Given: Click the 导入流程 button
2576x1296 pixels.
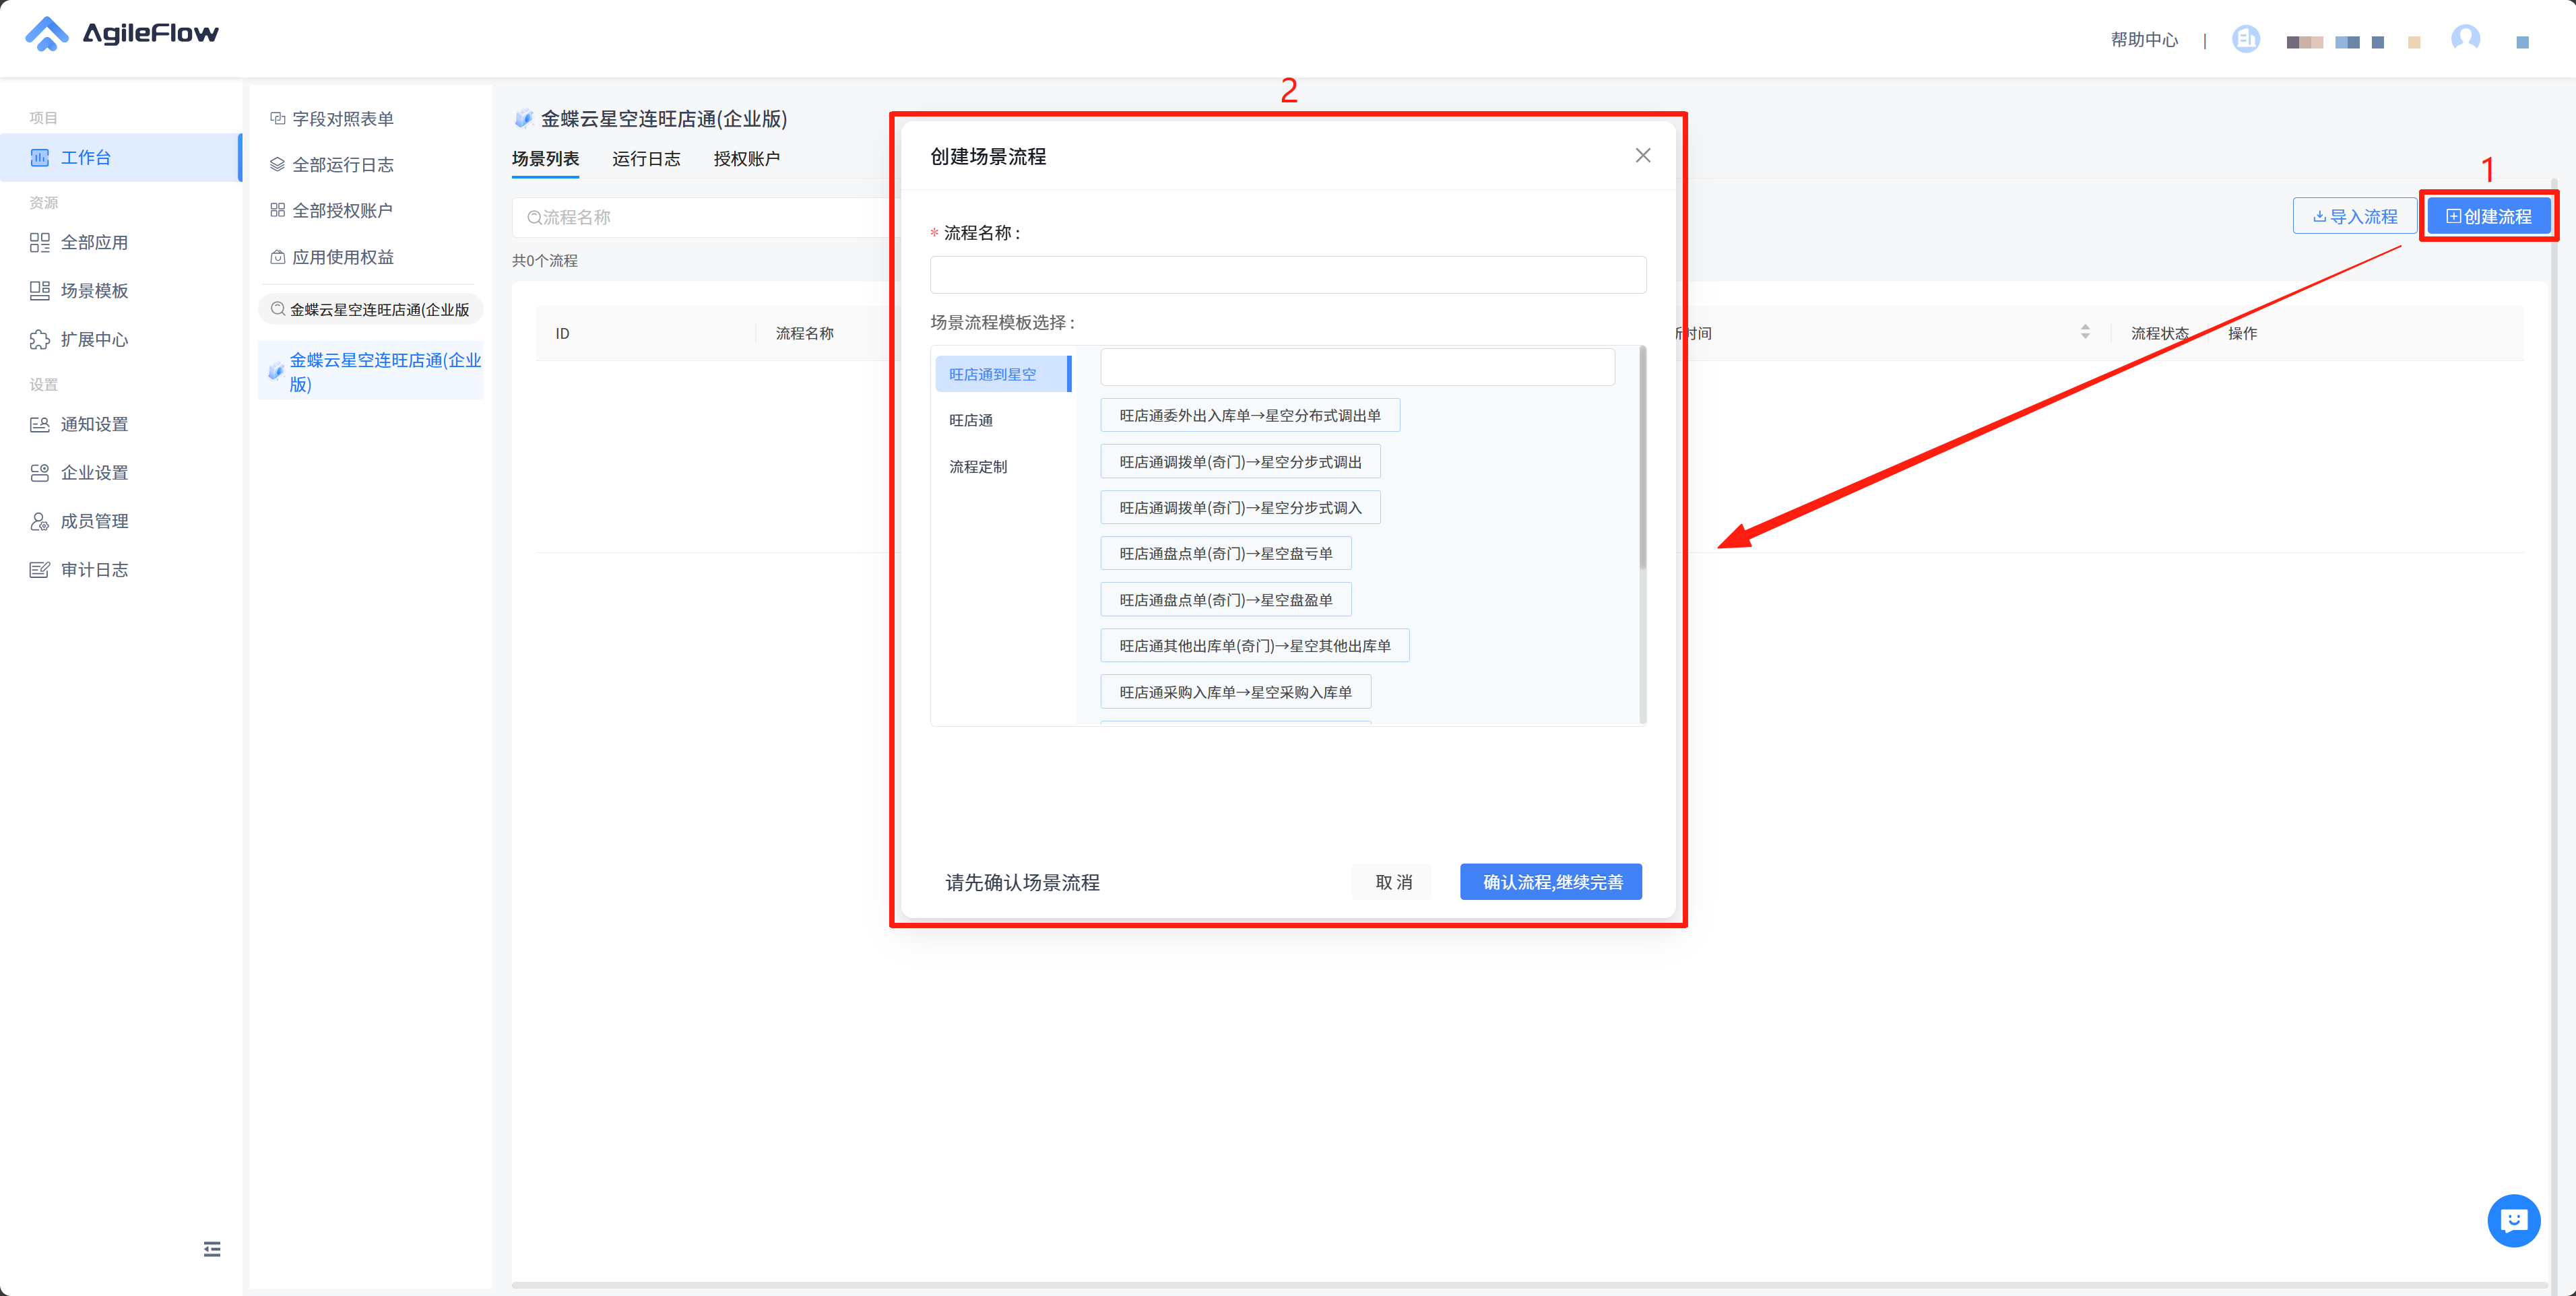Looking at the screenshot, I should (2354, 216).
